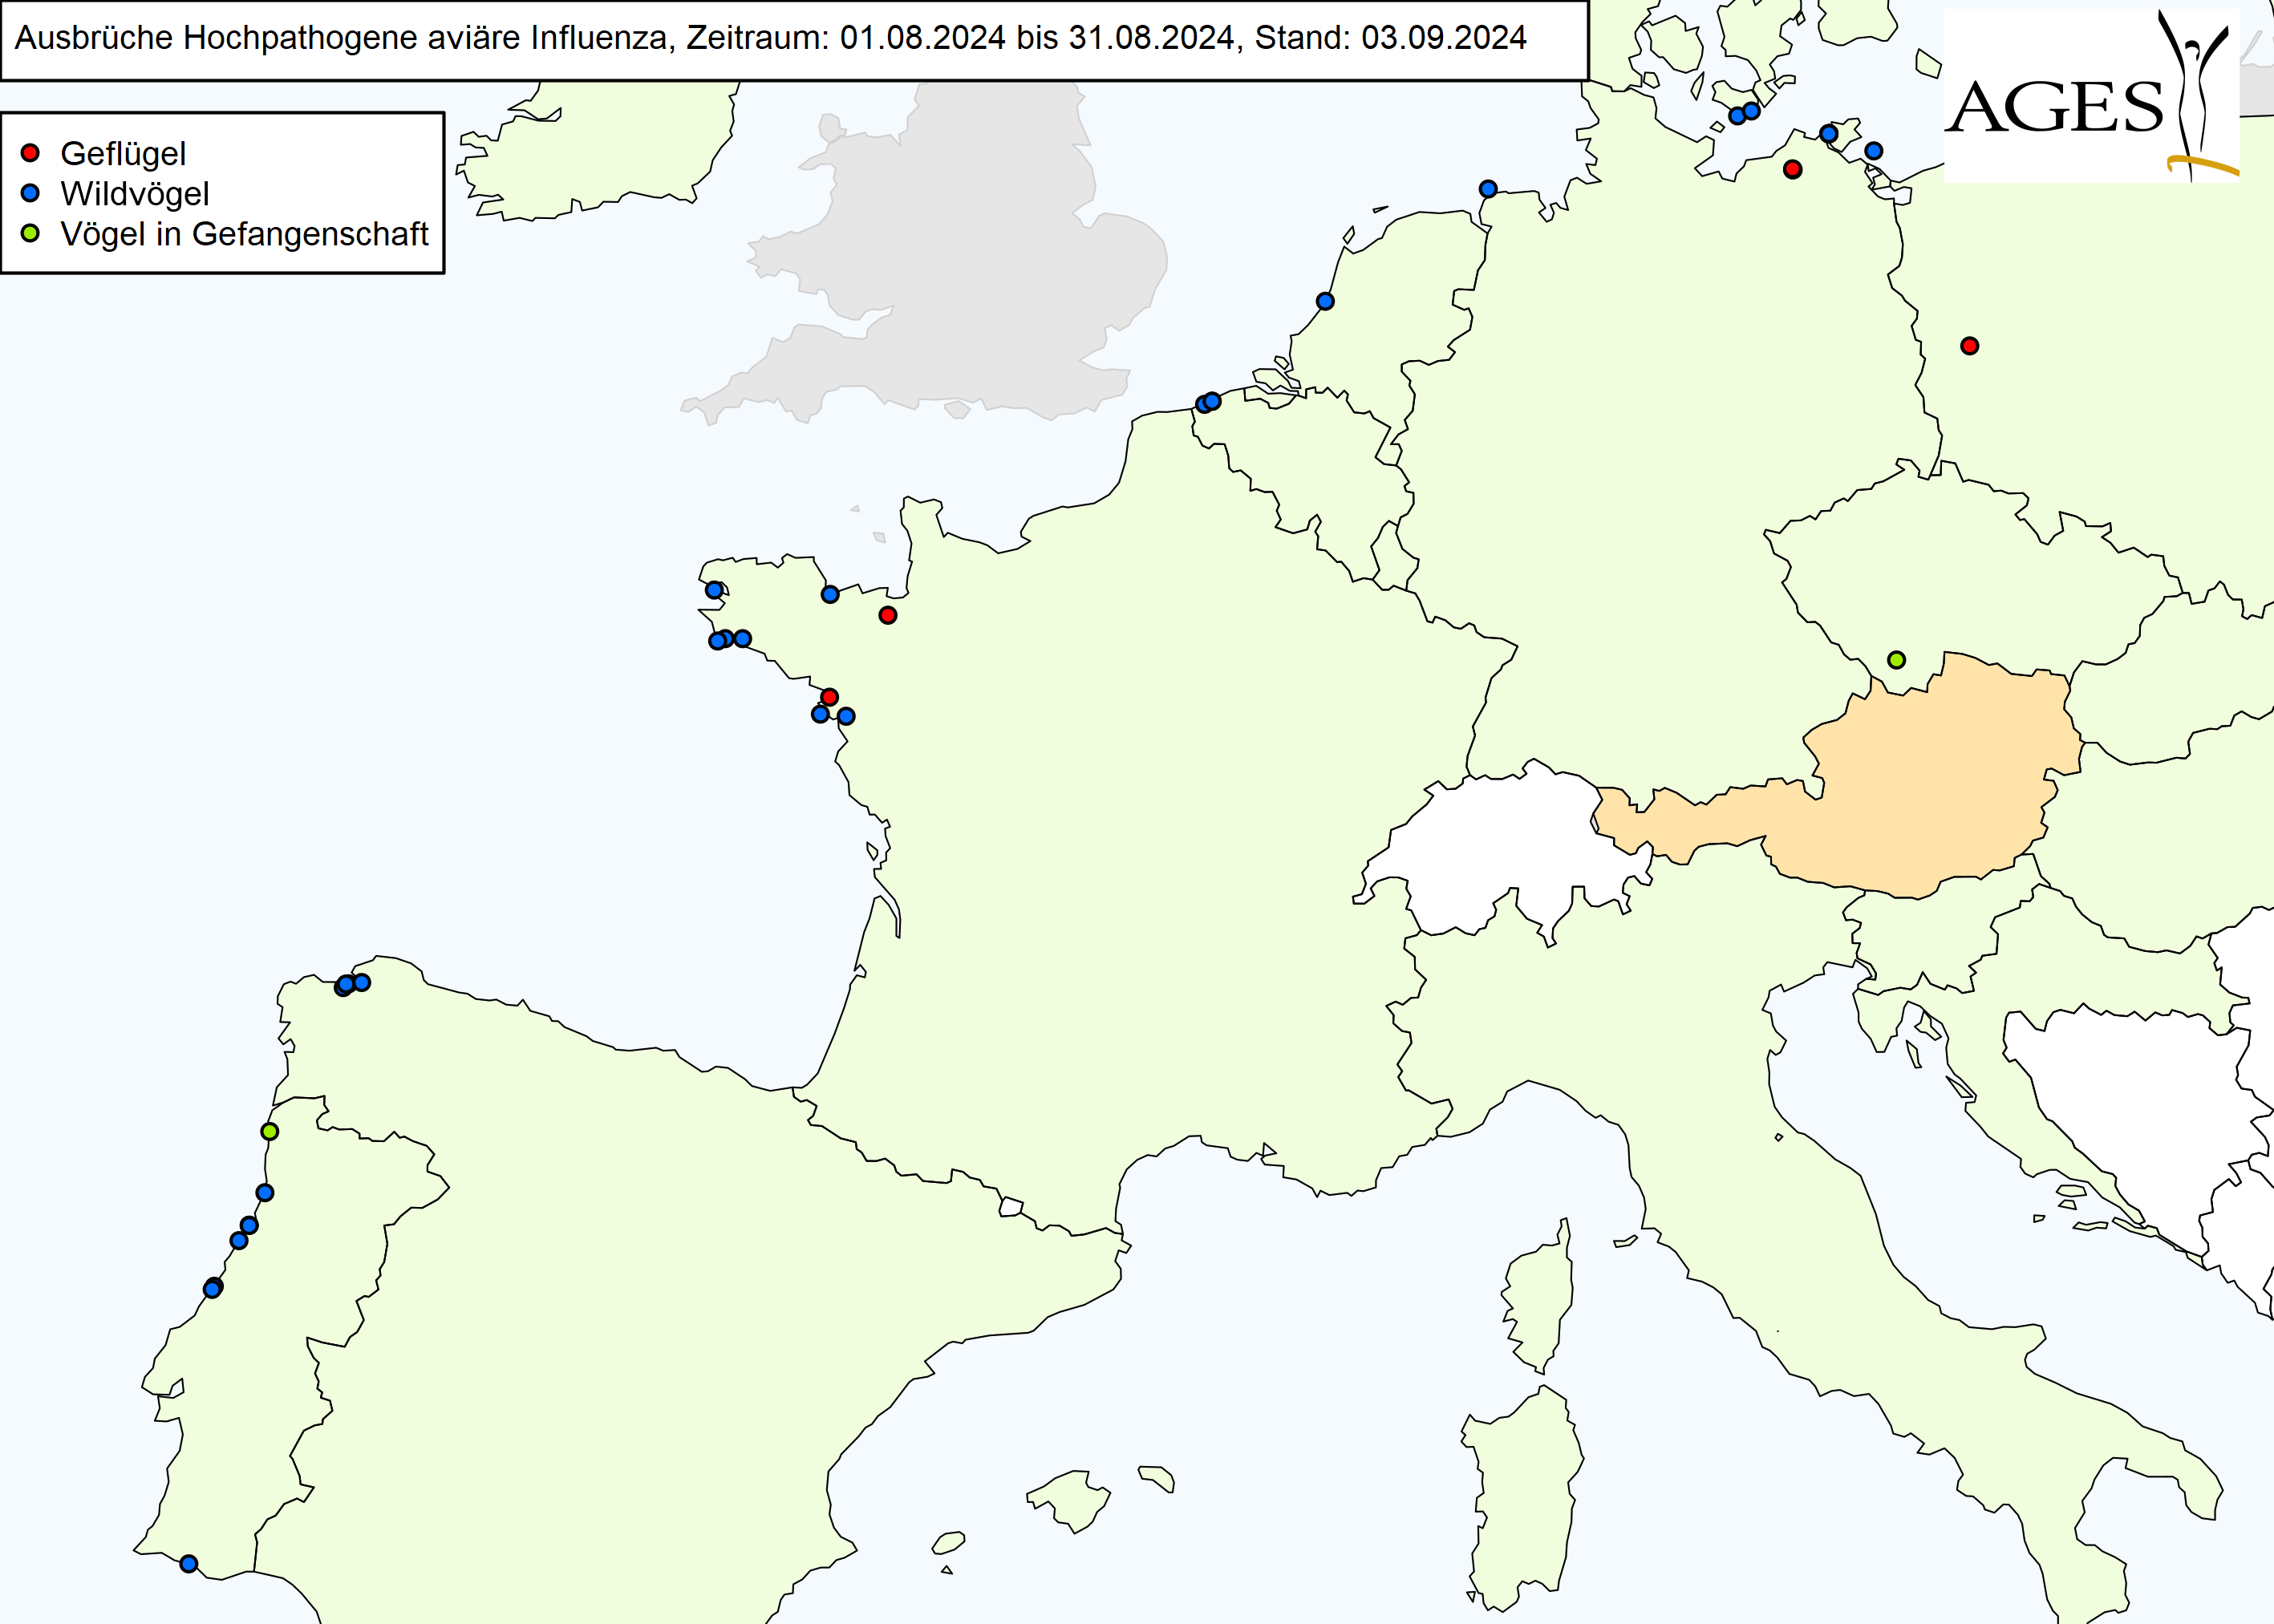Select the blue wild-bird marker on the Dutch coast
Viewport: 2274px width, 1624px height.
click(x=1325, y=301)
